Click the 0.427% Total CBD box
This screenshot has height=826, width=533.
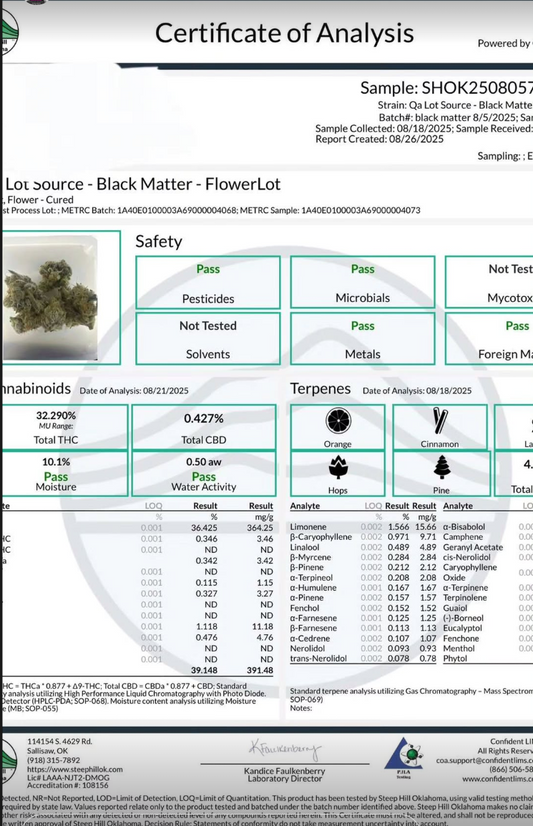(204, 427)
